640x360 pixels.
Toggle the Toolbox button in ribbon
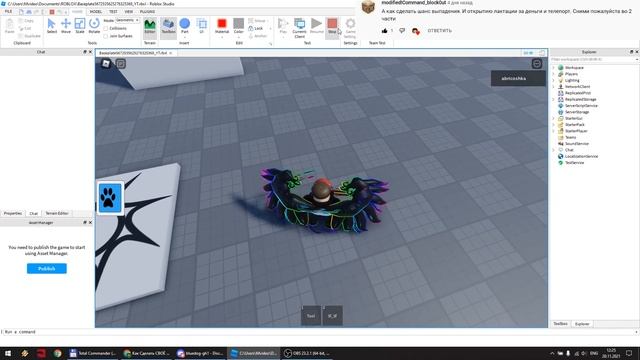point(168,25)
